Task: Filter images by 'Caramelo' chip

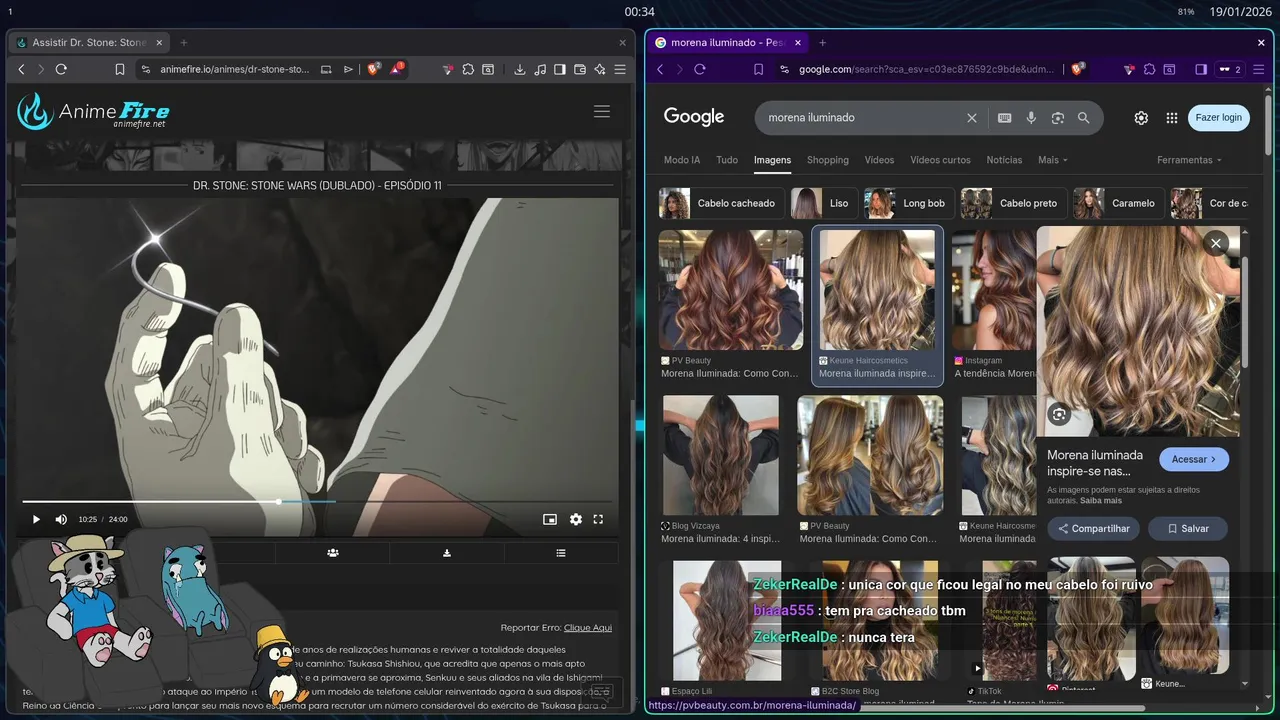Action: click(x=1118, y=203)
